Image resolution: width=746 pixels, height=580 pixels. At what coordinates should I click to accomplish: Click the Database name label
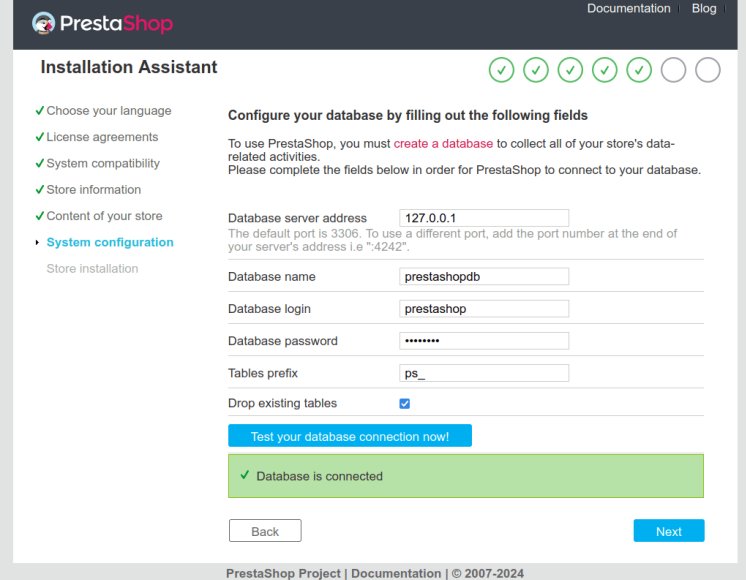click(x=272, y=276)
